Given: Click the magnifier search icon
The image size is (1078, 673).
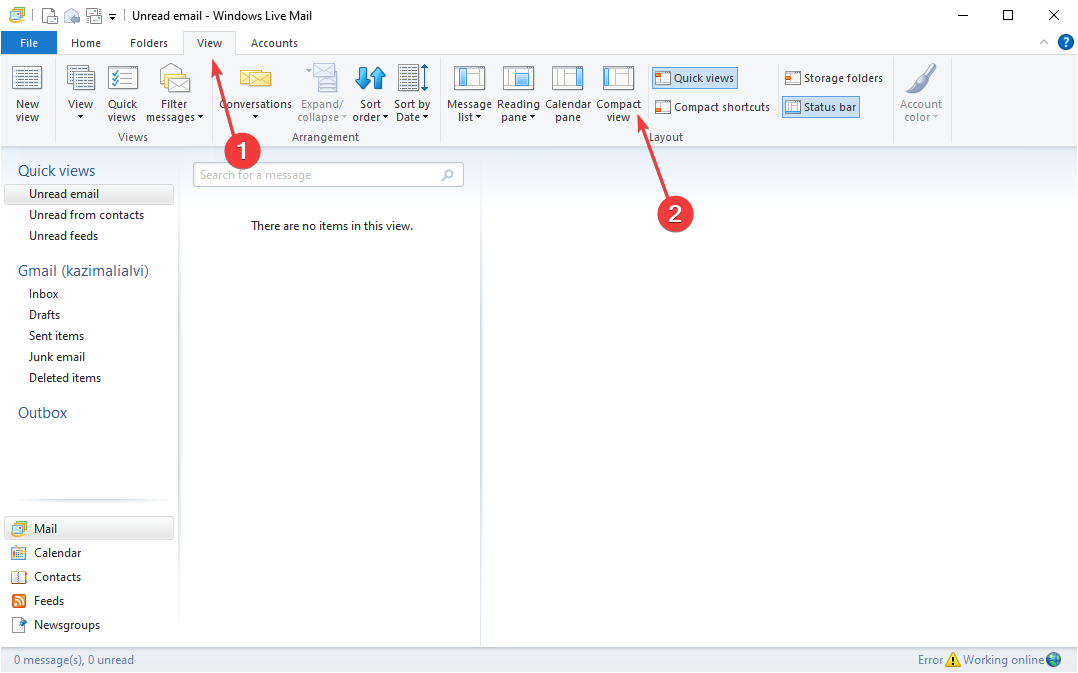Looking at the screenshot, I should (x=448, y=175).
